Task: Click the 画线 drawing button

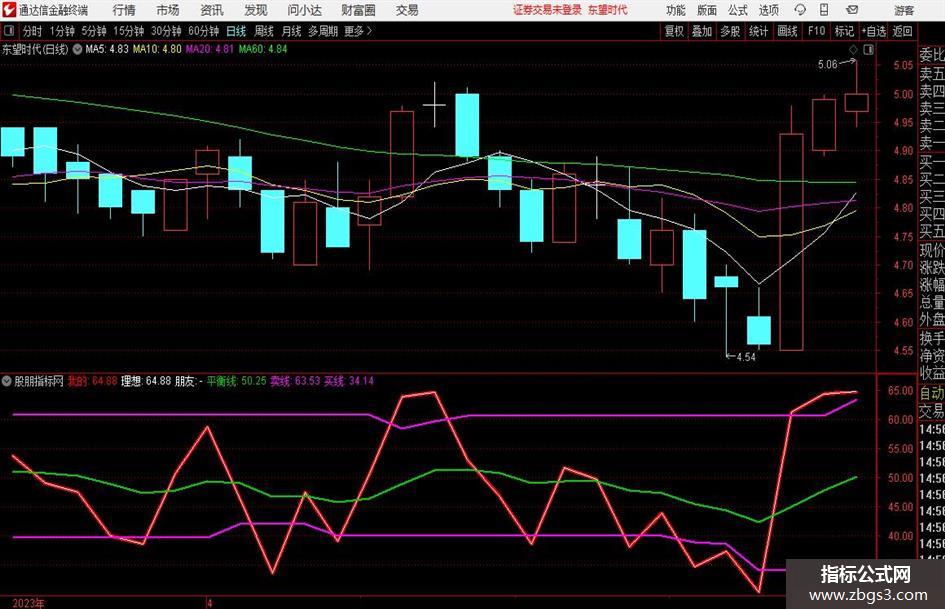Action: pos(787,31)
